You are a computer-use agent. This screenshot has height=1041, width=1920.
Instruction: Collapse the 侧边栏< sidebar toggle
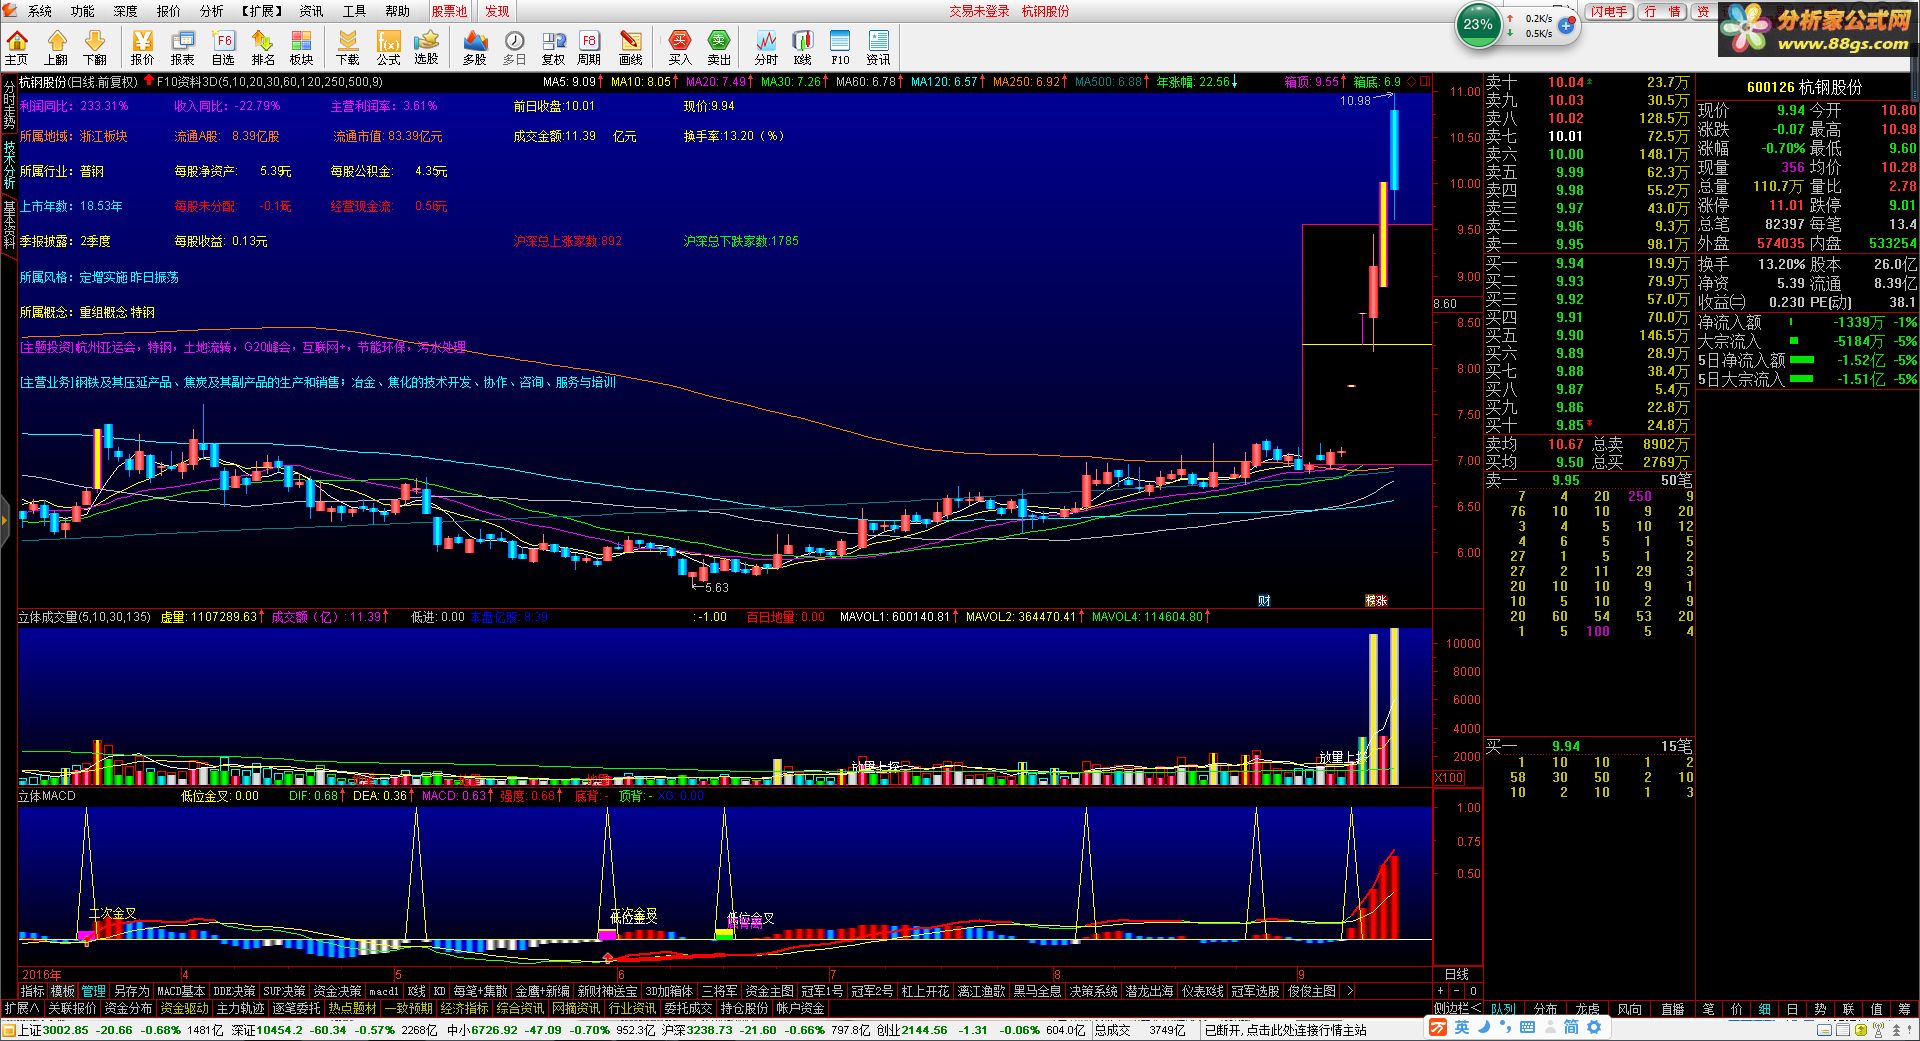pyautogui.click(x=1457, y=1008)
